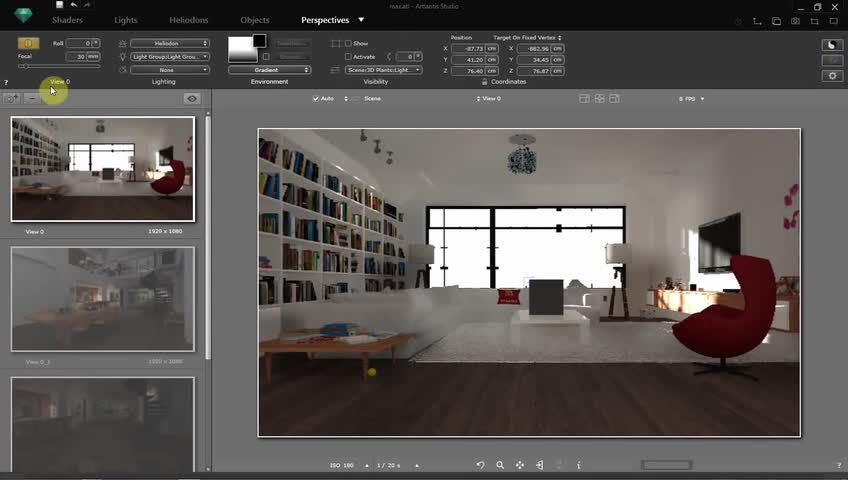The image size is (848, 480).
Task: Uncheck the Auto checkbox above viewport
Action: coord(316,98)
